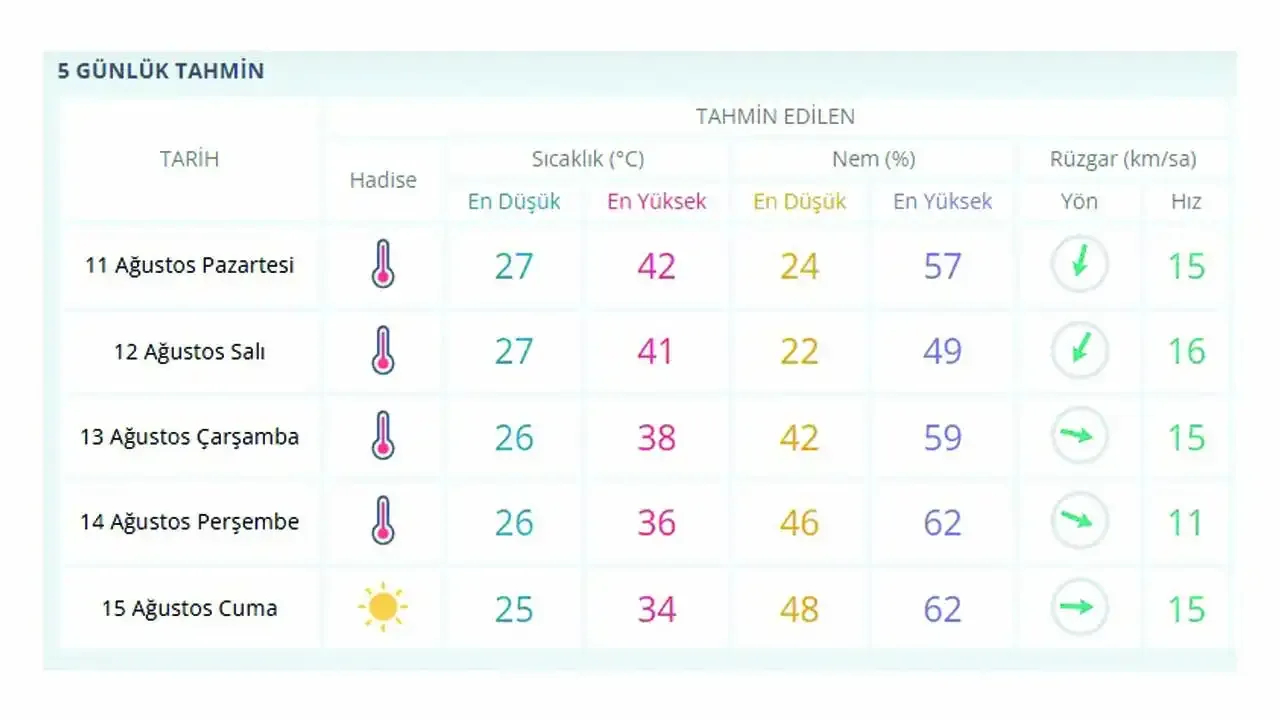Select the 13 Ağustos Çarşamba date cell
The height and width of the screenshot is (720, 1280).
click(x=189, y=437)
